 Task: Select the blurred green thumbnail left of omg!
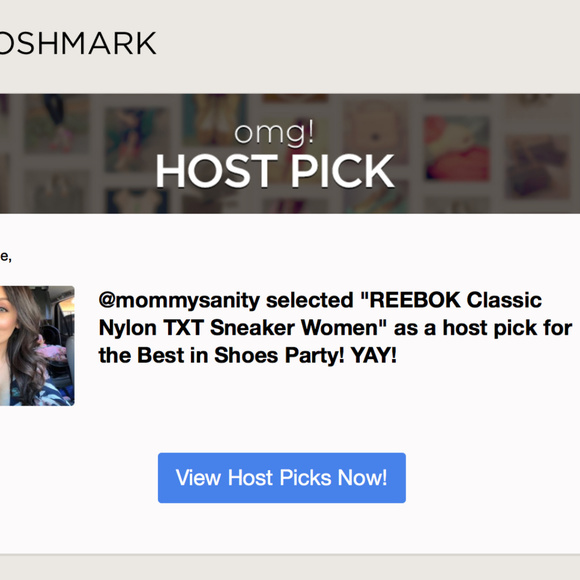click(135, 139)
